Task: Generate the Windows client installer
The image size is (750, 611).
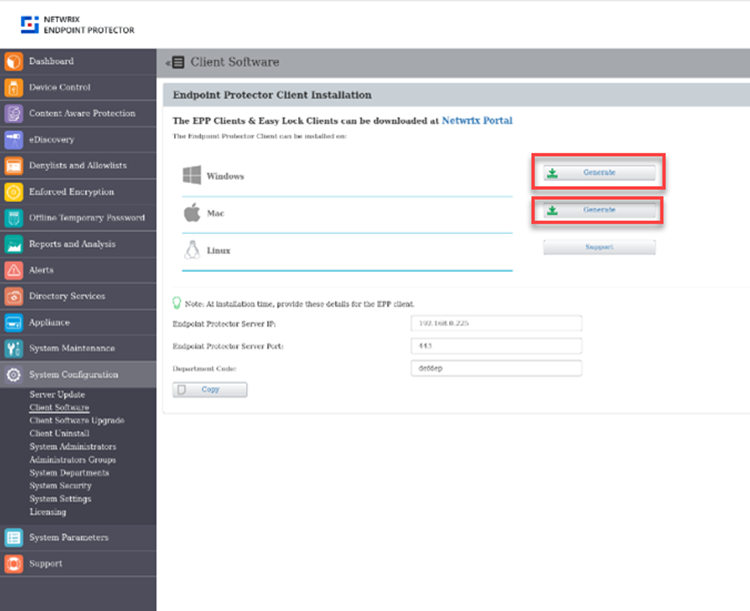Action: click(x=599, y=173)
